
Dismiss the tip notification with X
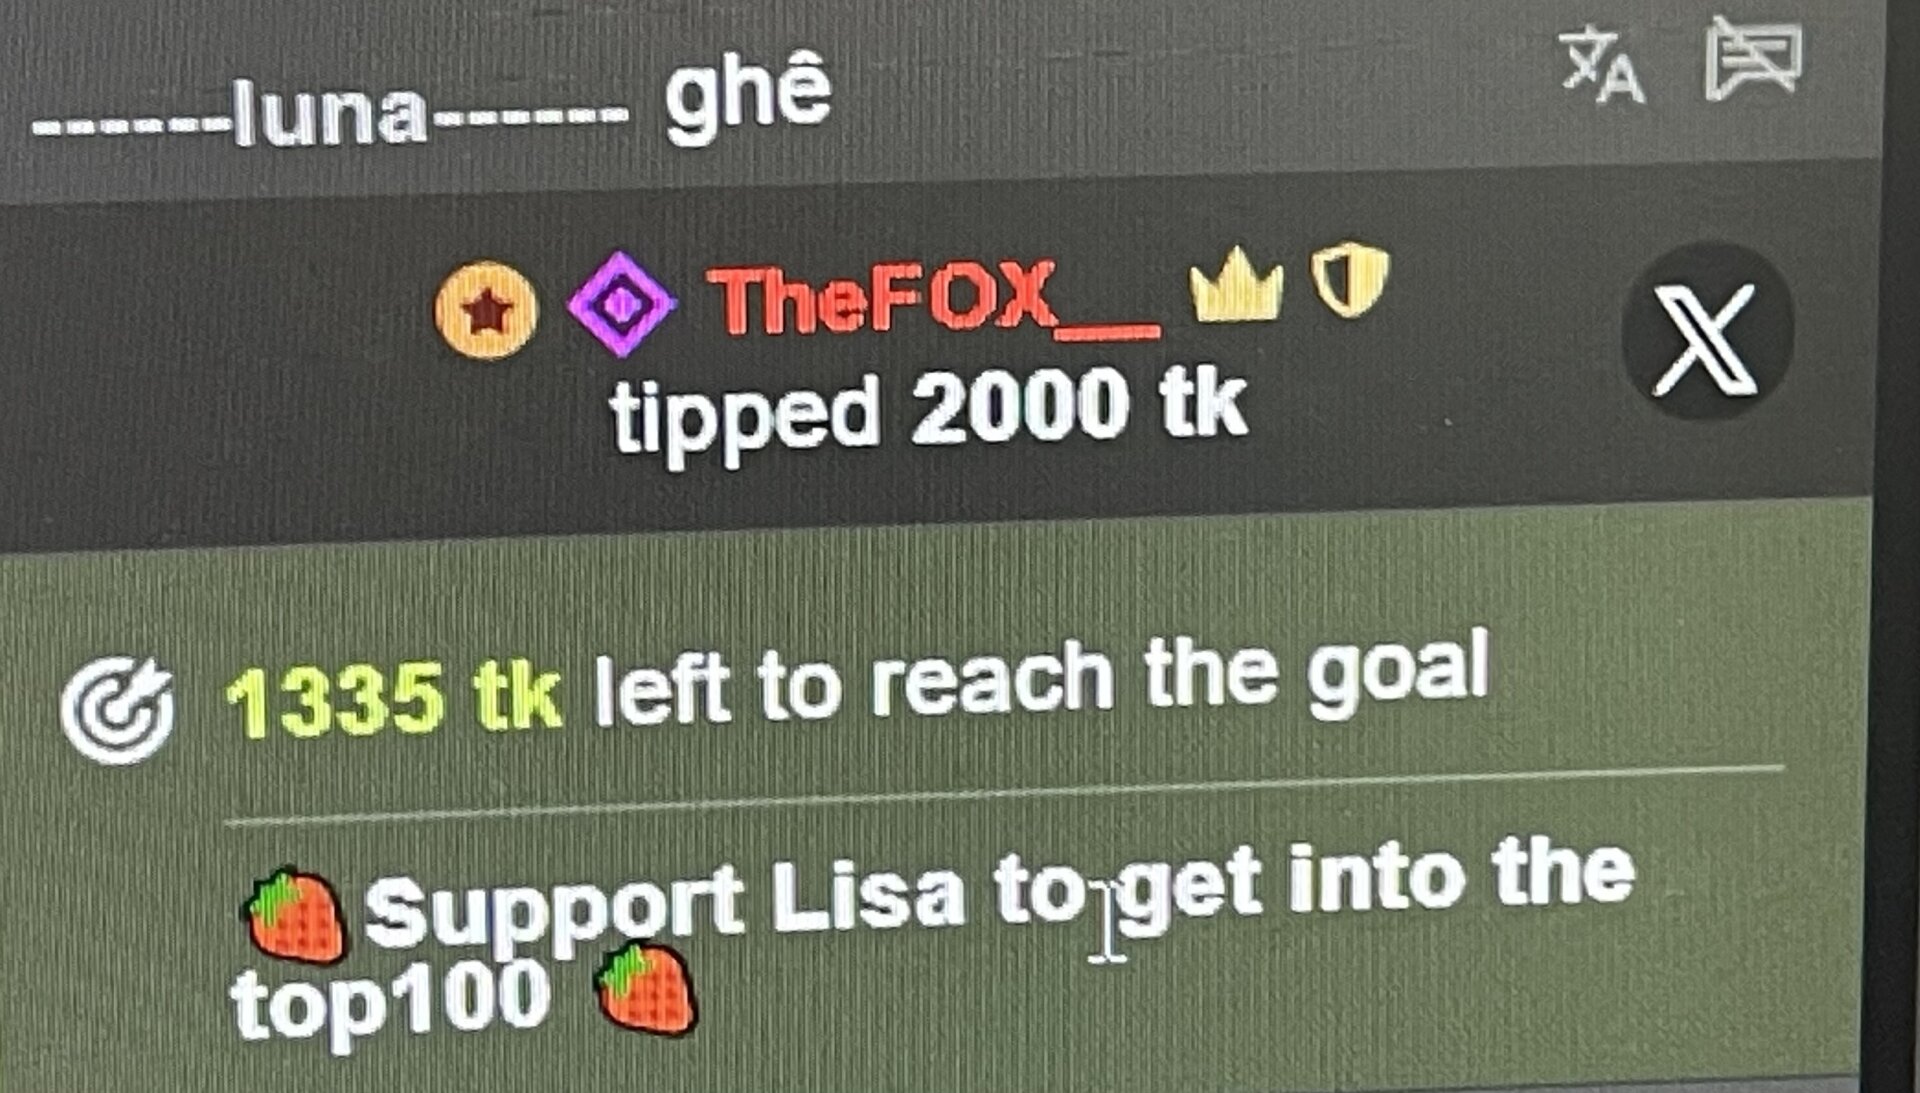tap(1707, 333)
